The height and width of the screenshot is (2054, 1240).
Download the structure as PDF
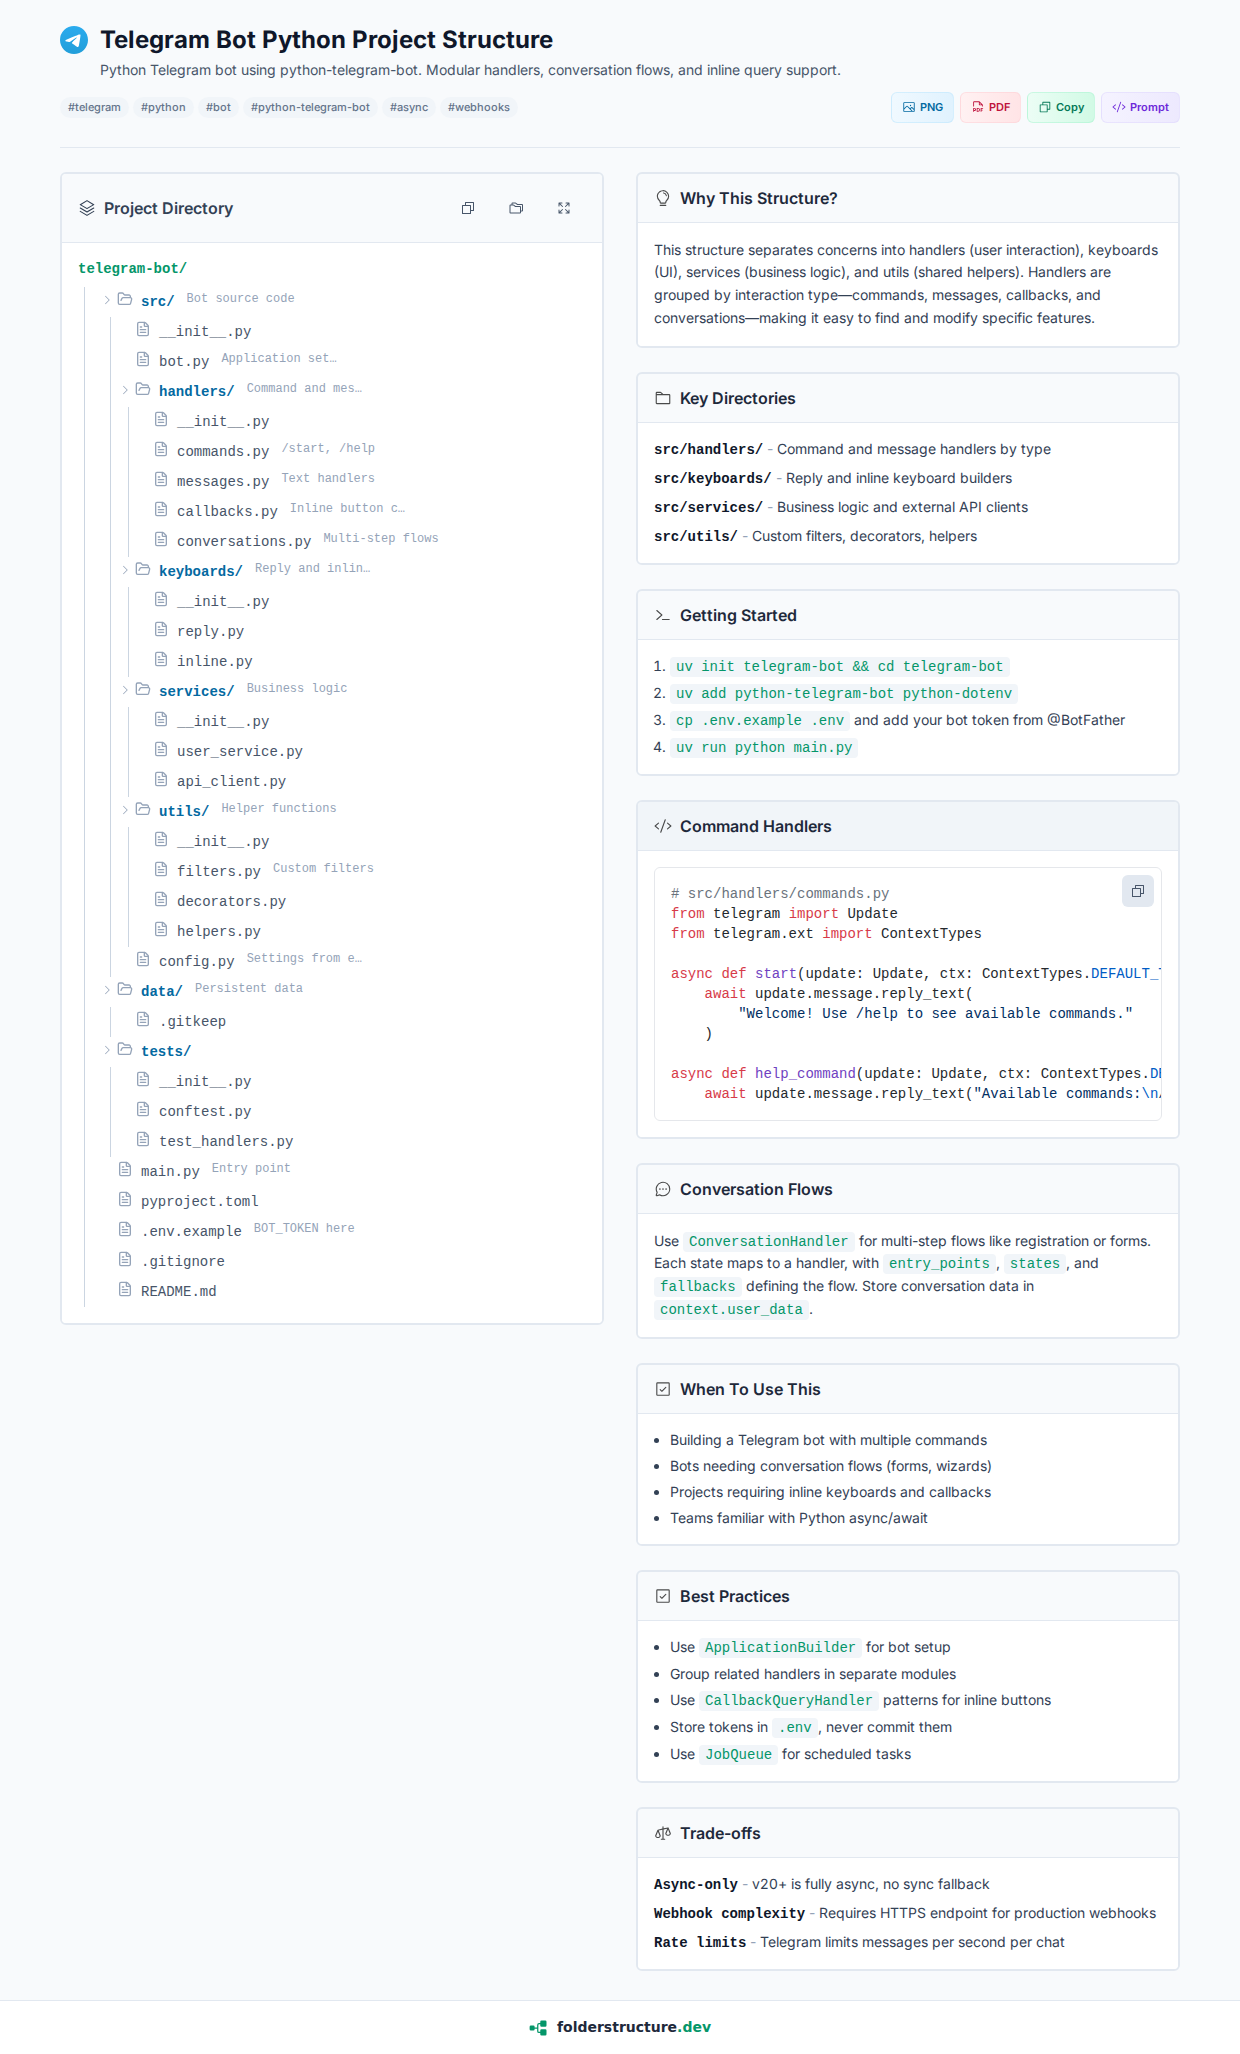[x=990, y=107]
